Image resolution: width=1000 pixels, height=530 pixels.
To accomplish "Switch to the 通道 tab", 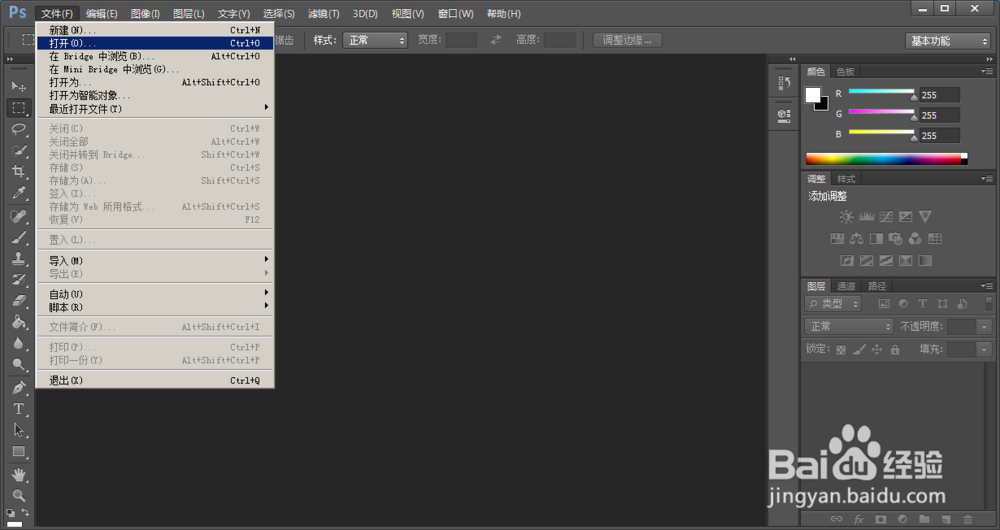I will [x=846, y=286].
